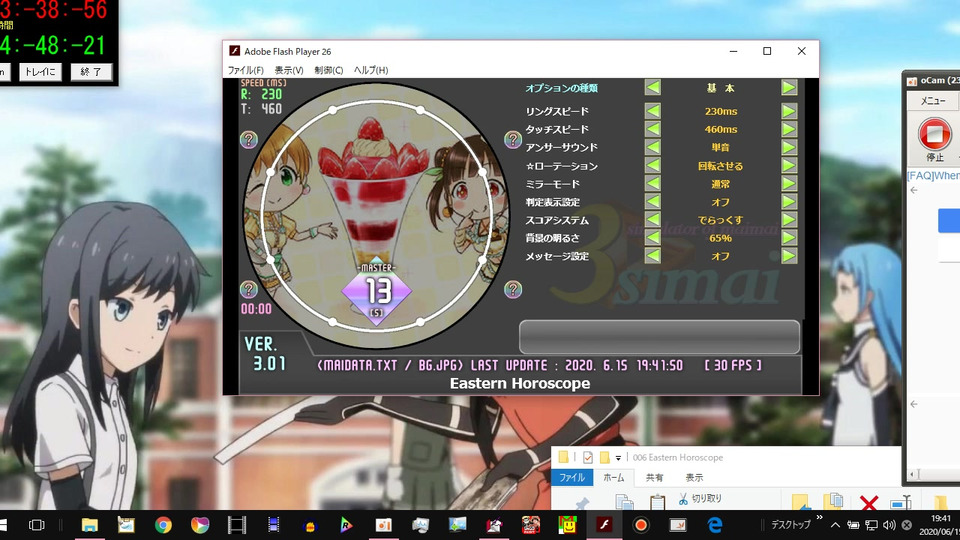Click the pin to quick access icon
This screenshot has height=540, width=960.
(x=580, y=503)
